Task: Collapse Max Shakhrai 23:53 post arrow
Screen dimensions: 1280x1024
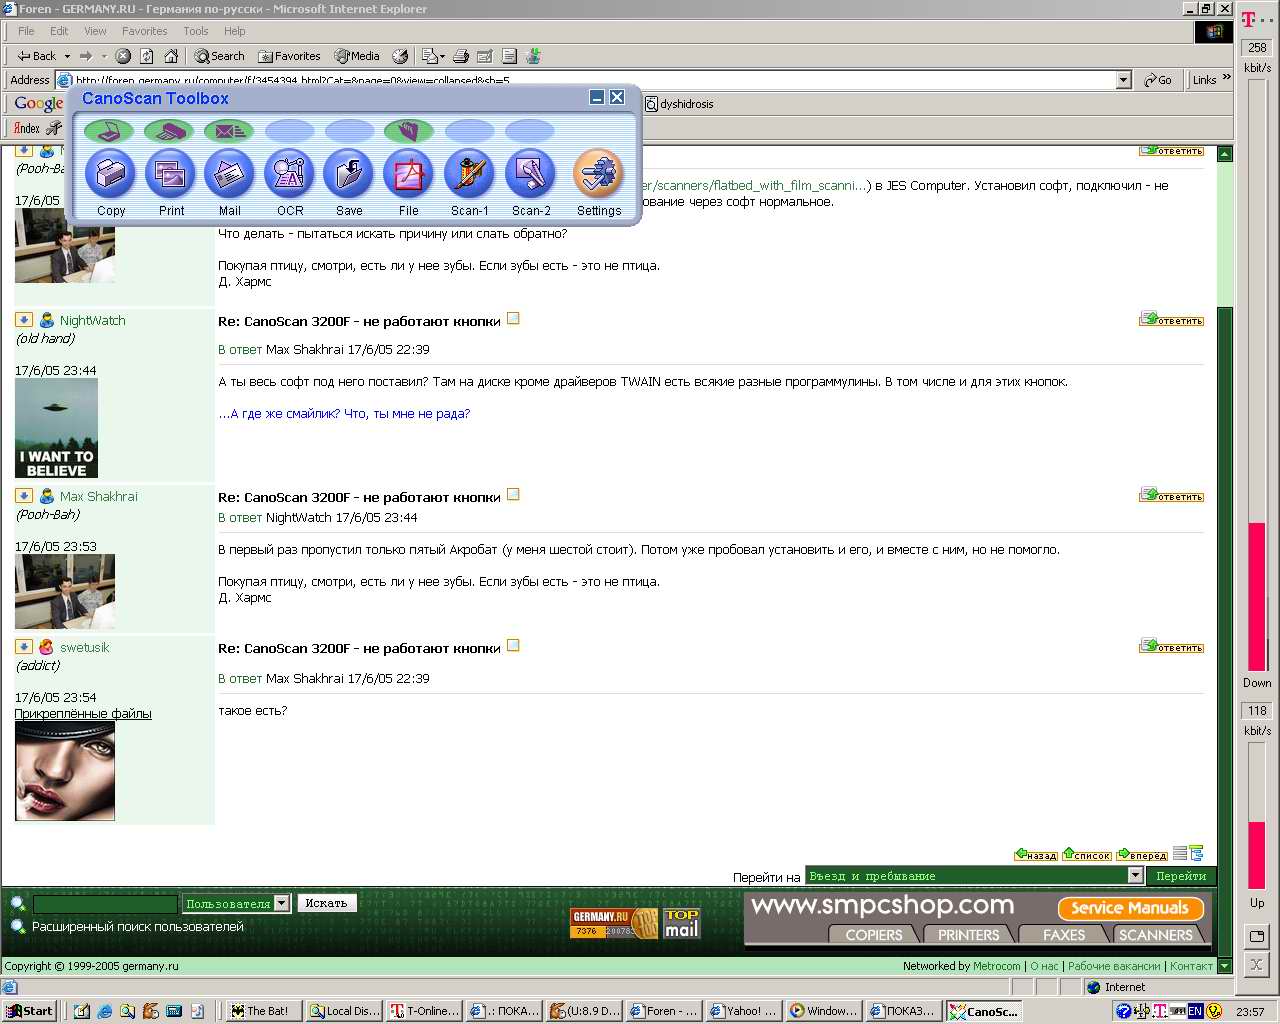Action: pos(24,496)
